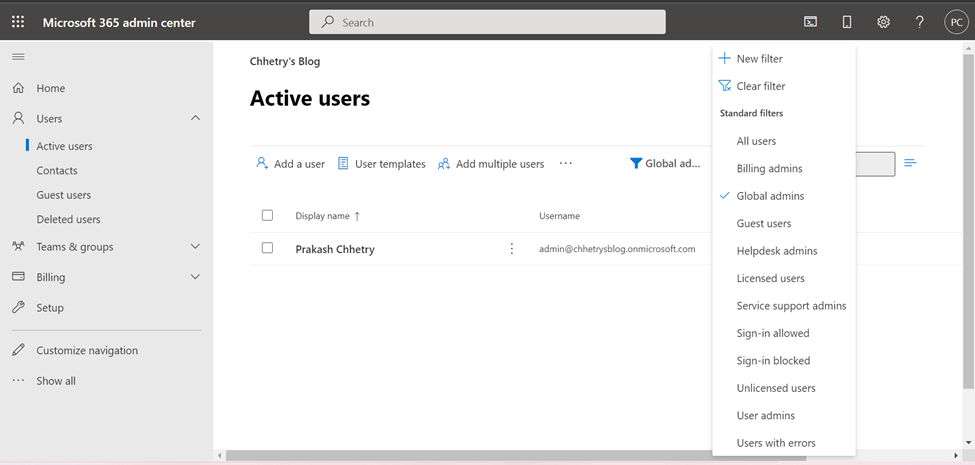
Task: Click the Setup wrench icon
Action: click(x=18, y=307)
